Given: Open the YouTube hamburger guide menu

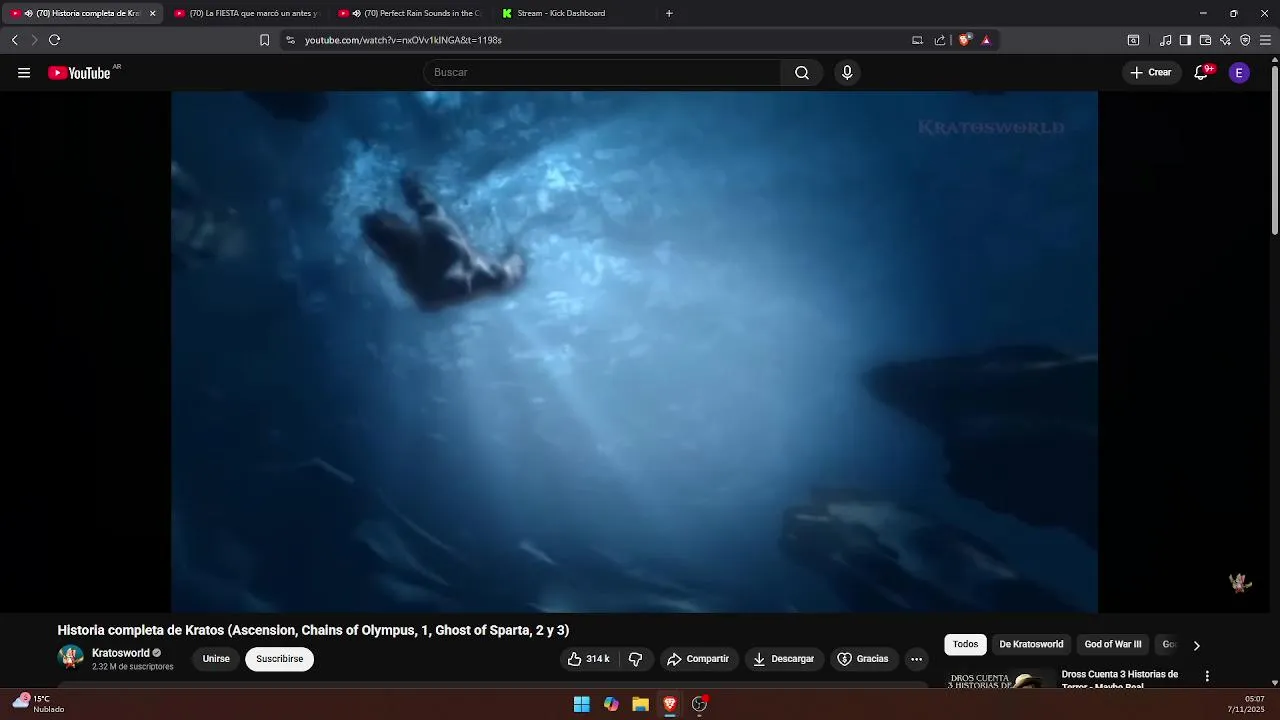Looking at the screenshot, I should pyautogui.click(x=24, y=73).
